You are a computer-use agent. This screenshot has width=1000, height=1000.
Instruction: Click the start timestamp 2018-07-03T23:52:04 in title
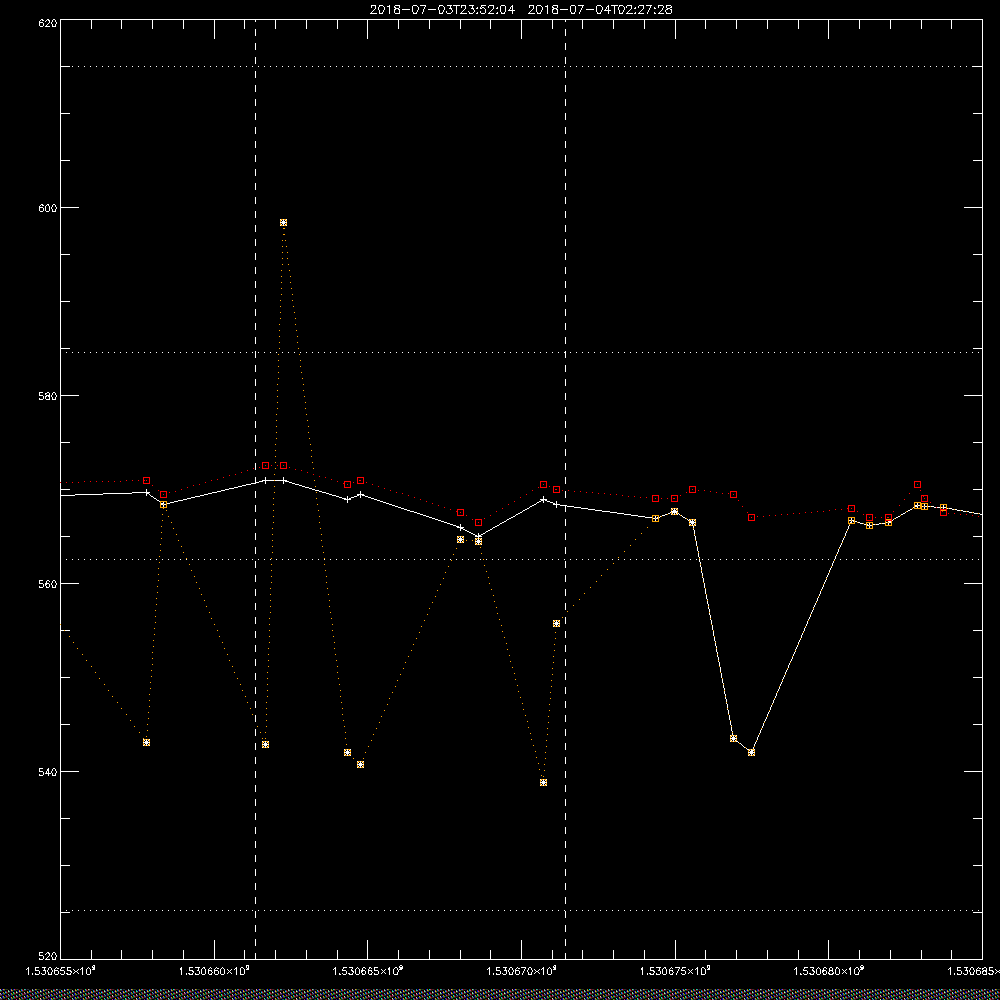click(442, 10)
